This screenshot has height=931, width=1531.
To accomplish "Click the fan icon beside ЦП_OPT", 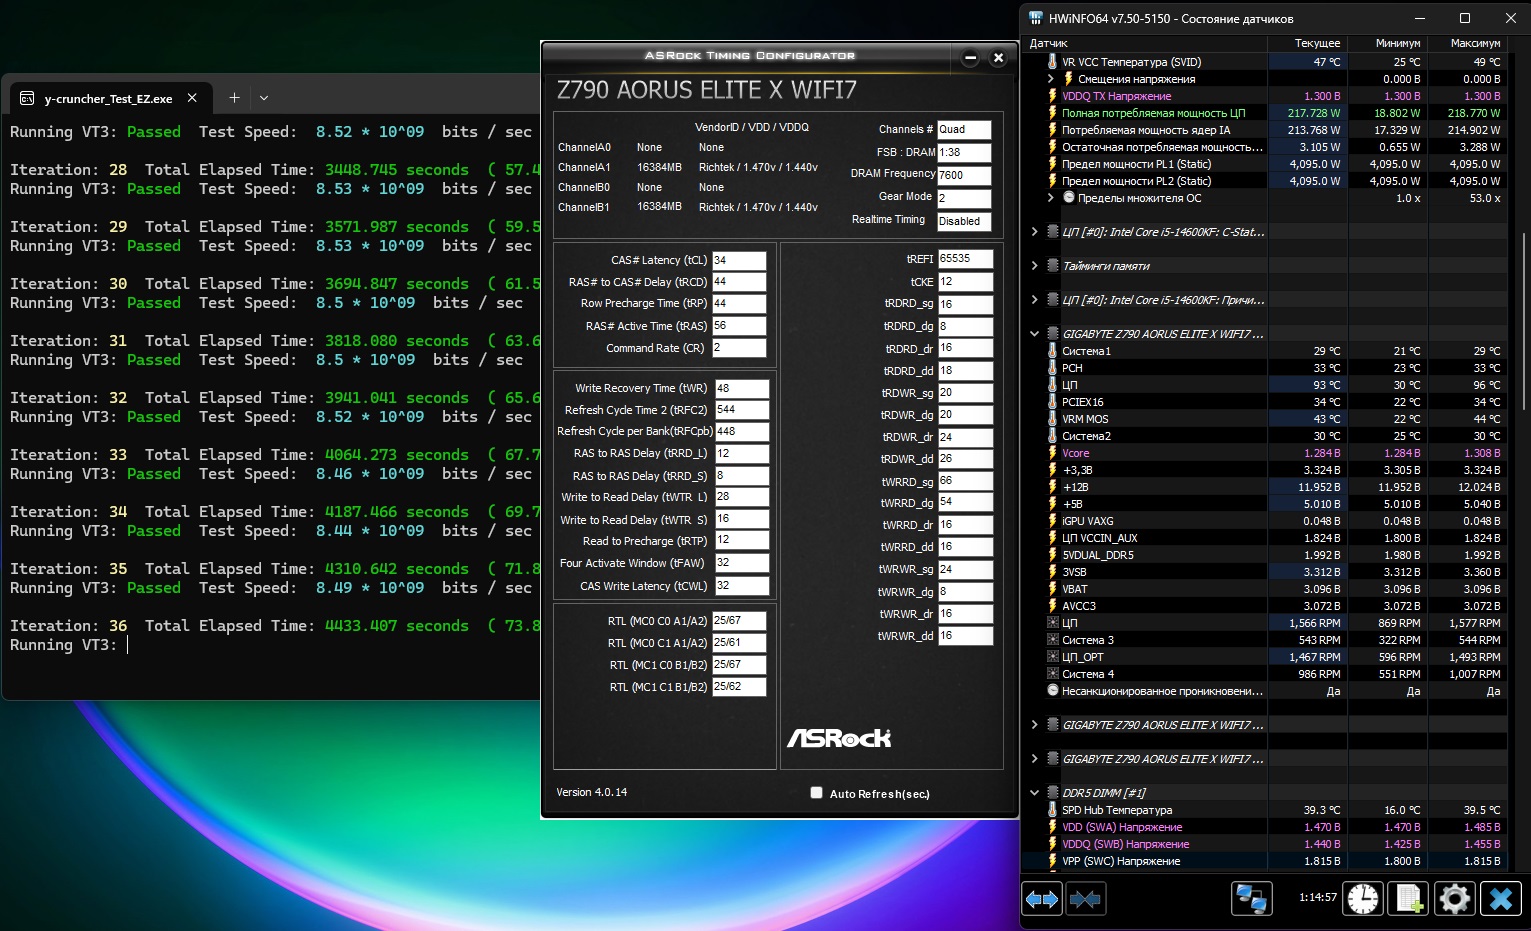I will point(1052,657).
